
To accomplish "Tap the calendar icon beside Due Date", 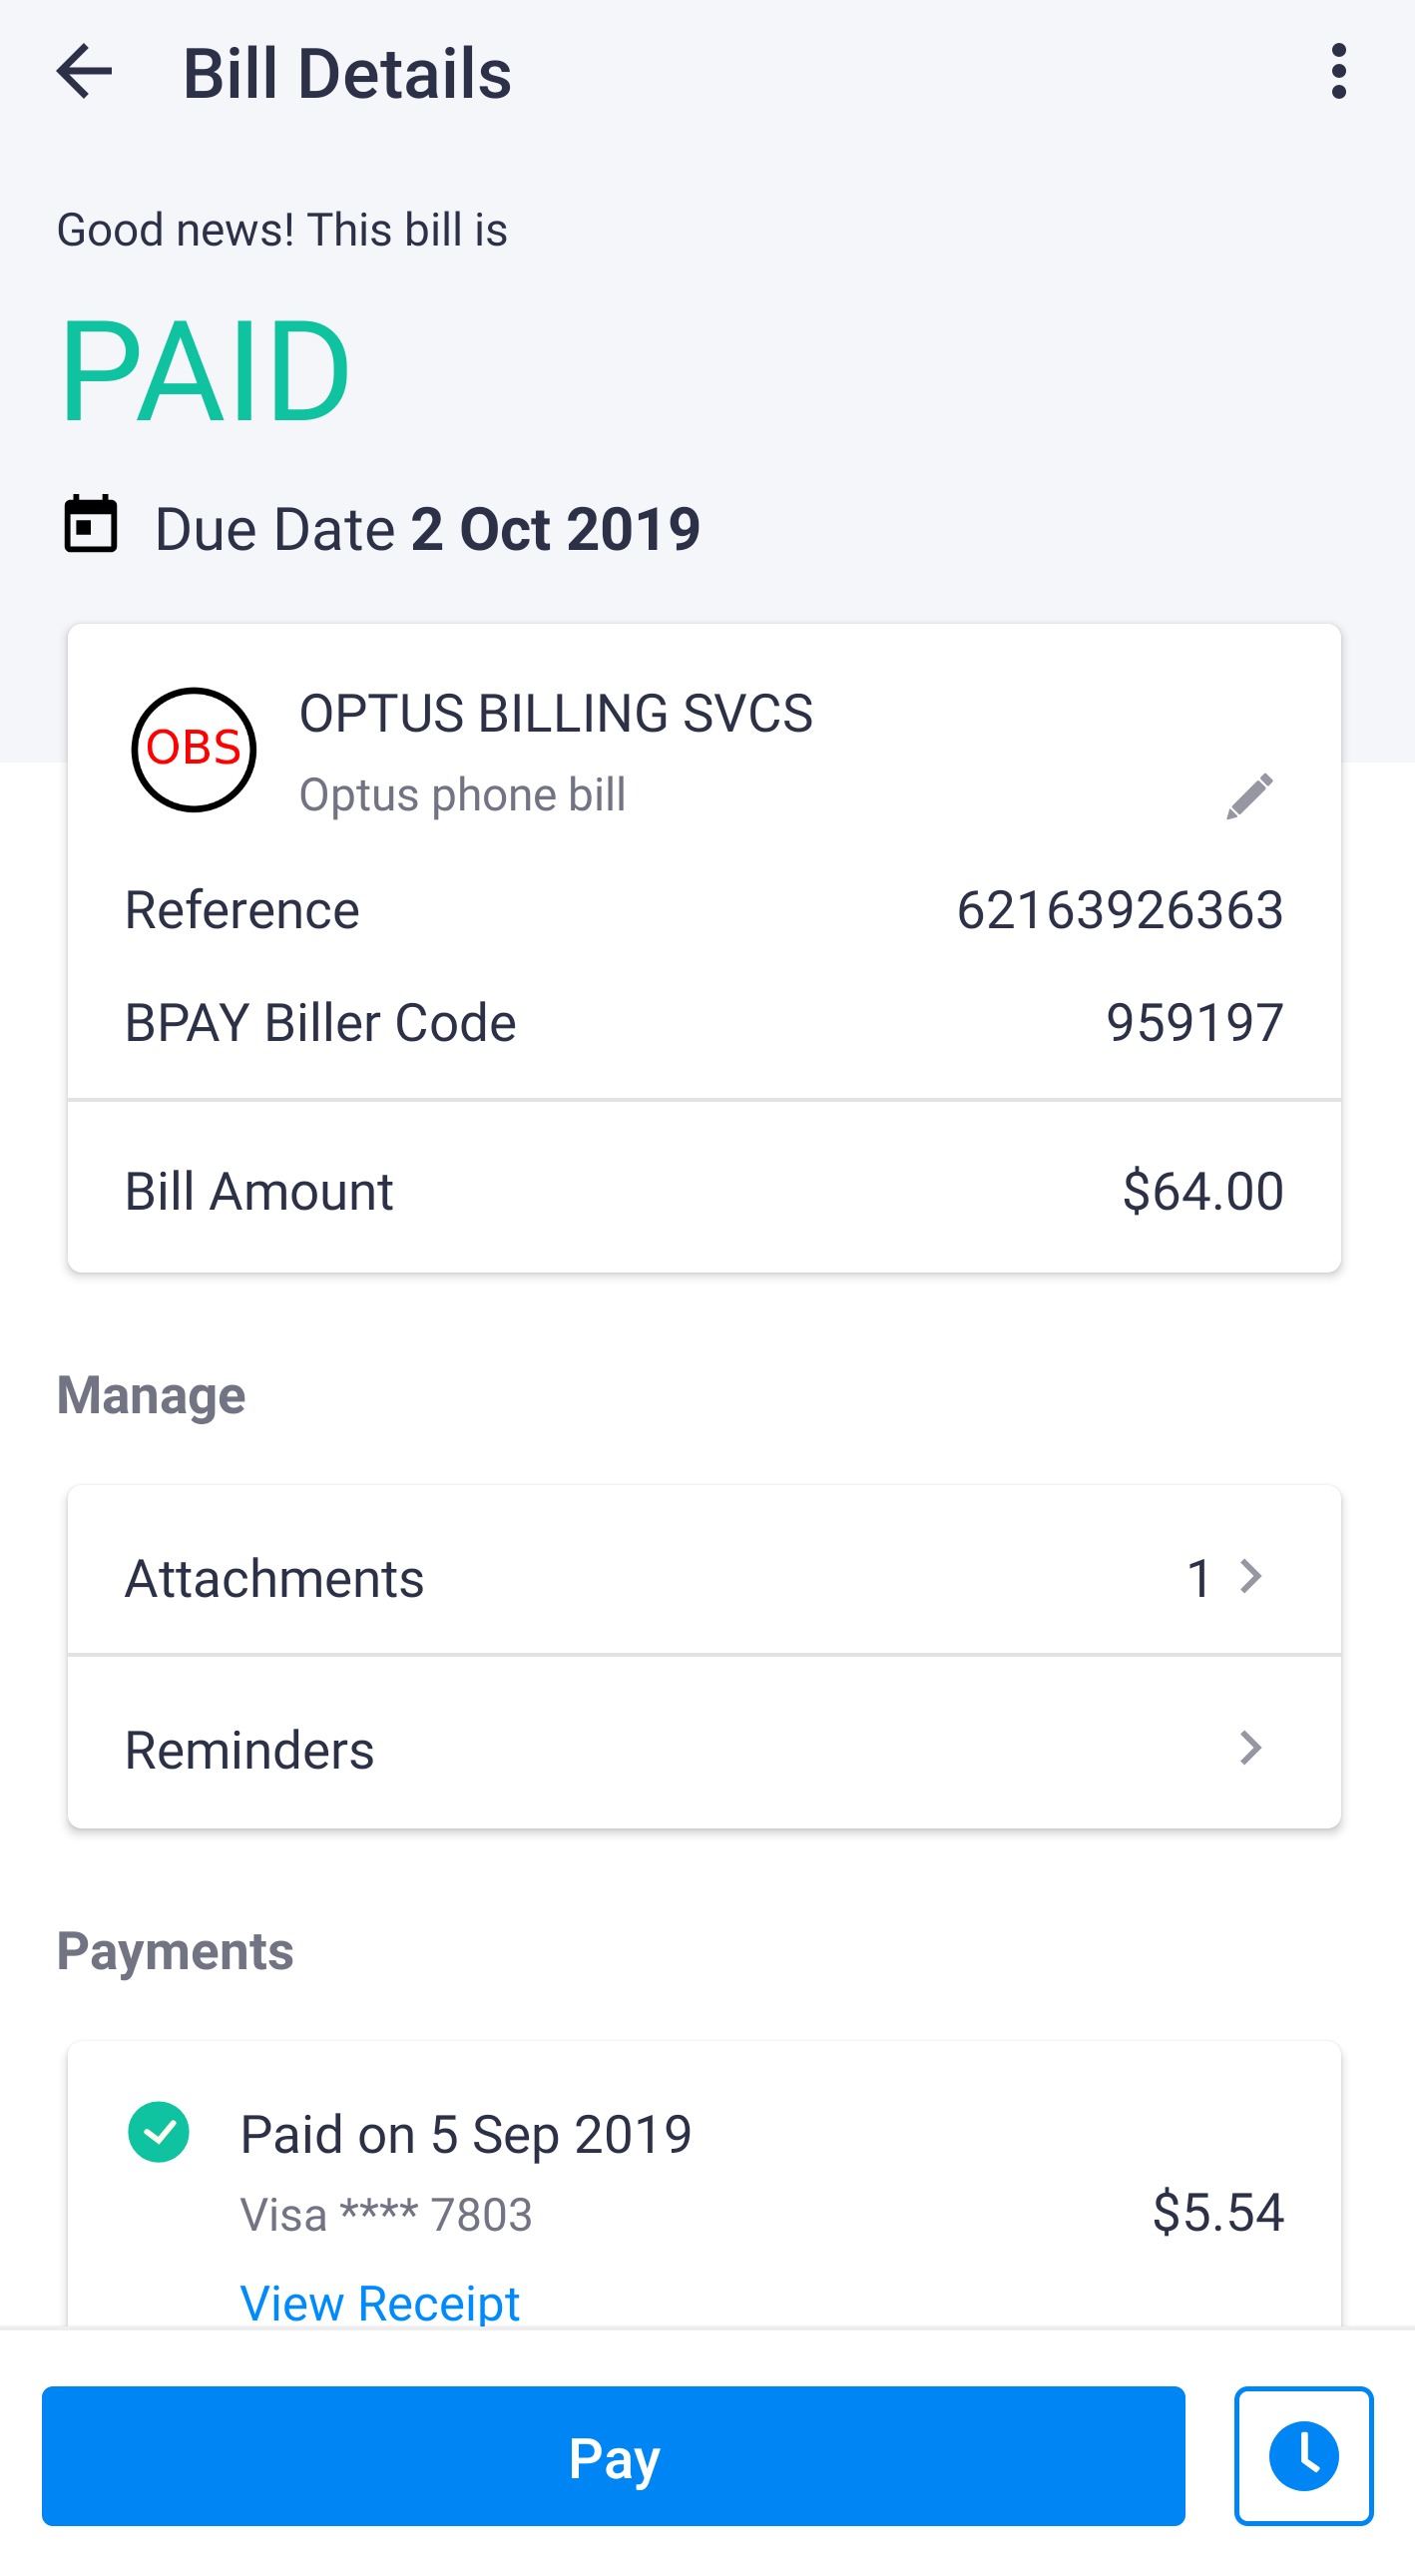I will [90, 525].
